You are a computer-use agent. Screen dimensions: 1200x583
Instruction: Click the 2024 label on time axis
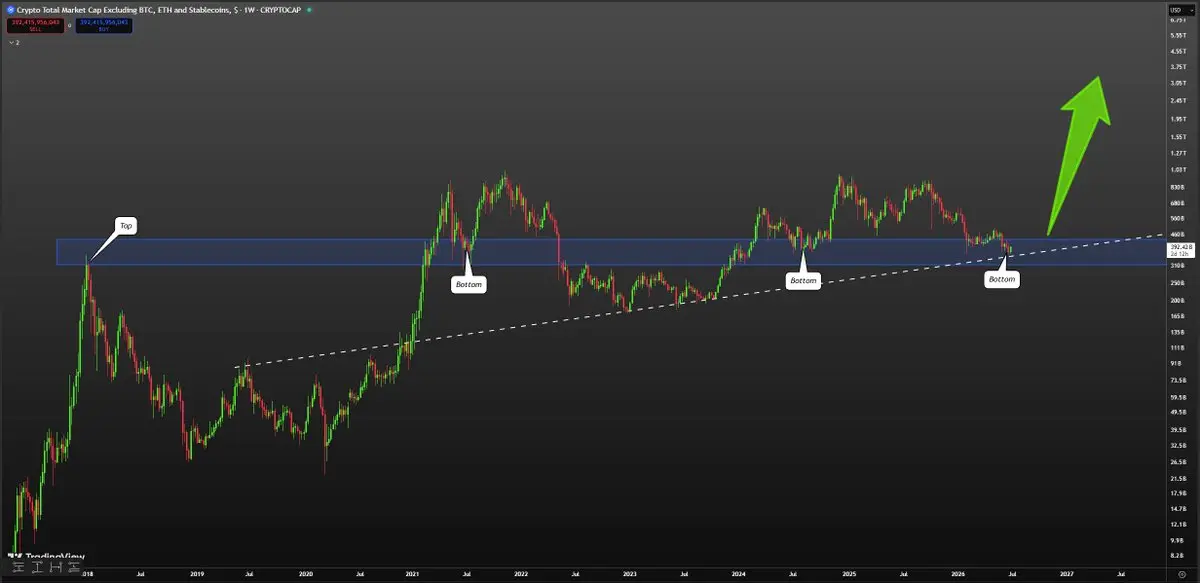pos(738,575)
